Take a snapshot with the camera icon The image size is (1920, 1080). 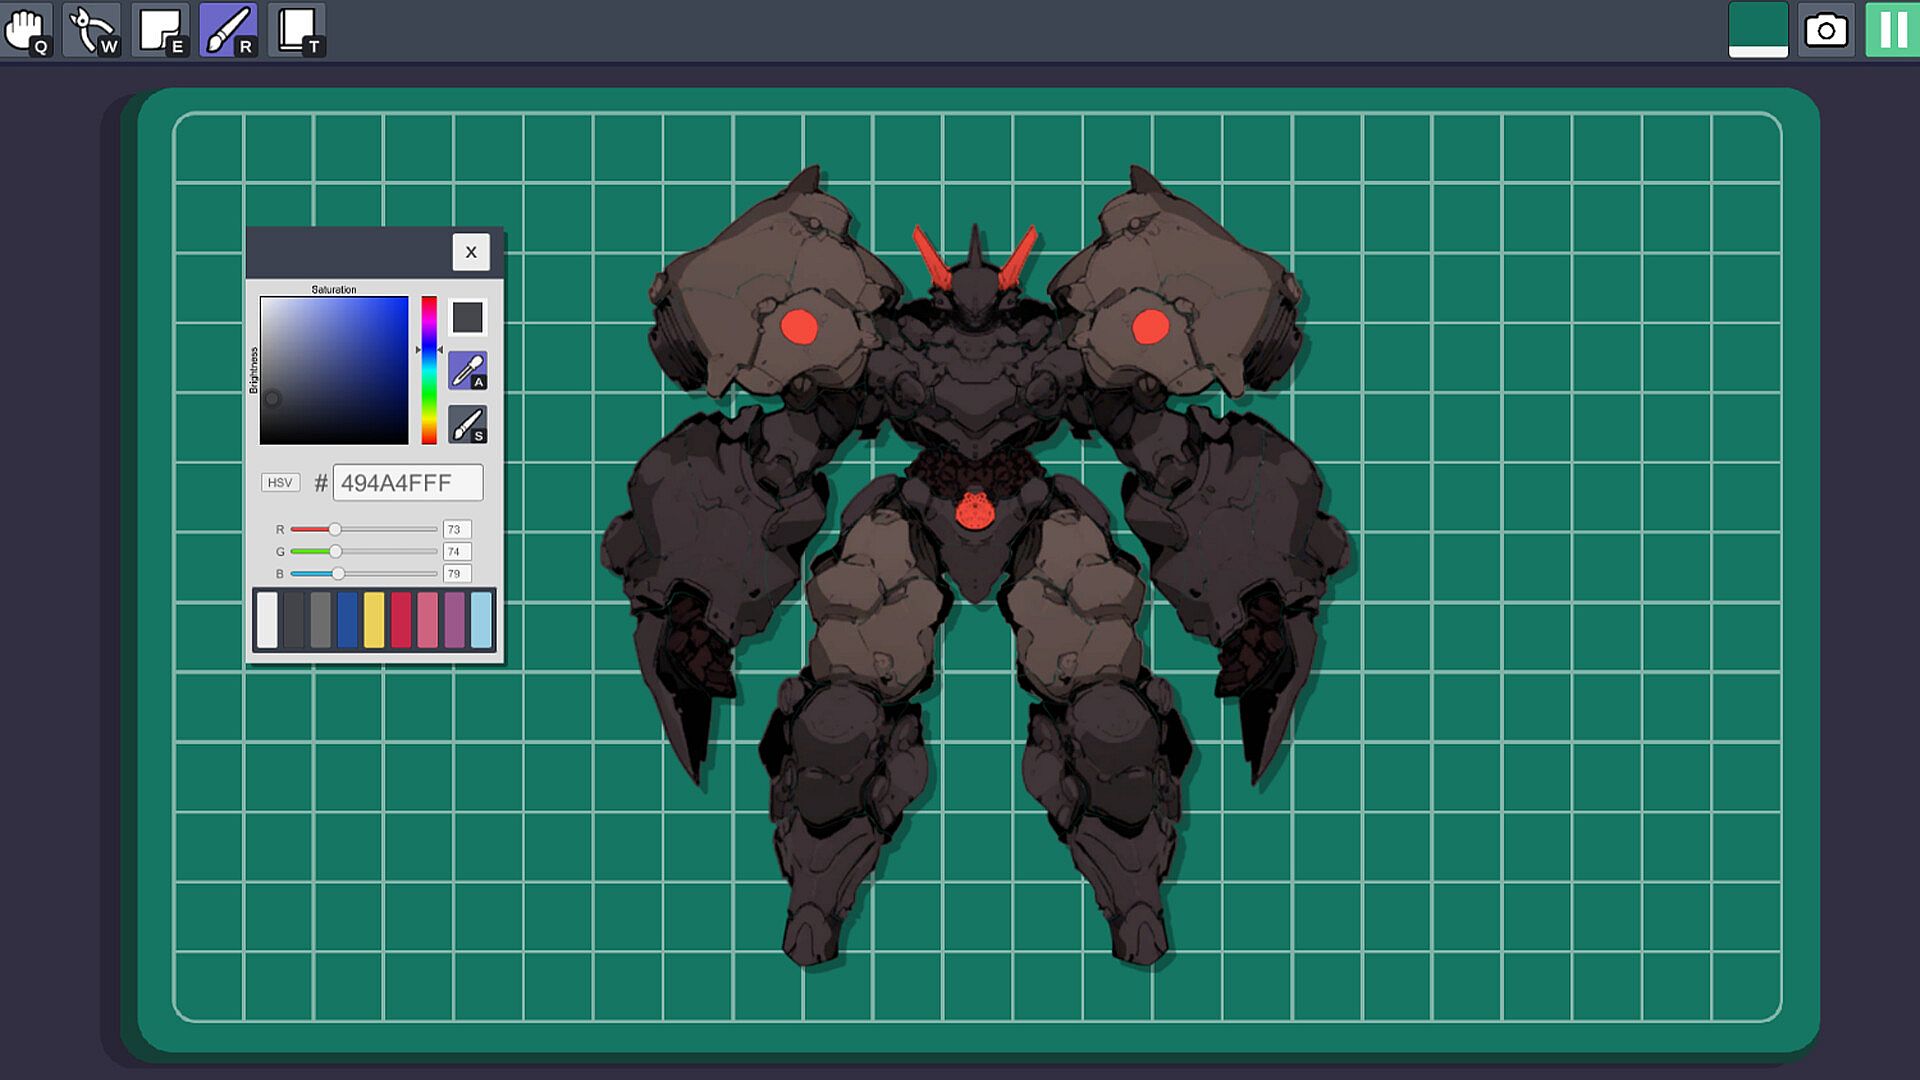[1826, 30]
